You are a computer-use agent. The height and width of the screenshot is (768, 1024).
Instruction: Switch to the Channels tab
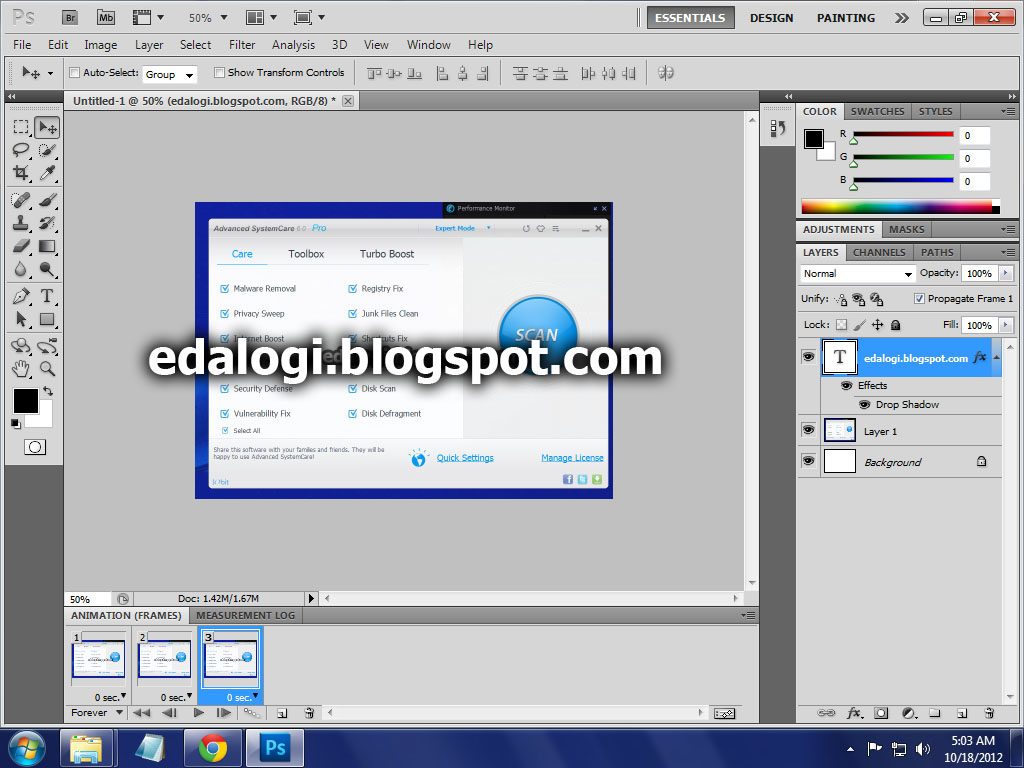click(878, 252)
